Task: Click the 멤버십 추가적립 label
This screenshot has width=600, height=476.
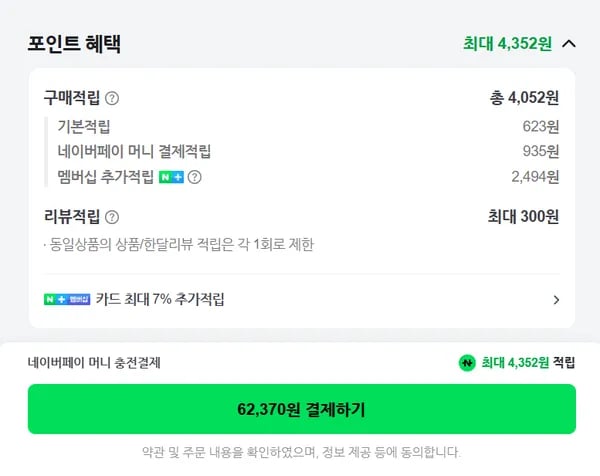Action: click(x=106, y=177)
